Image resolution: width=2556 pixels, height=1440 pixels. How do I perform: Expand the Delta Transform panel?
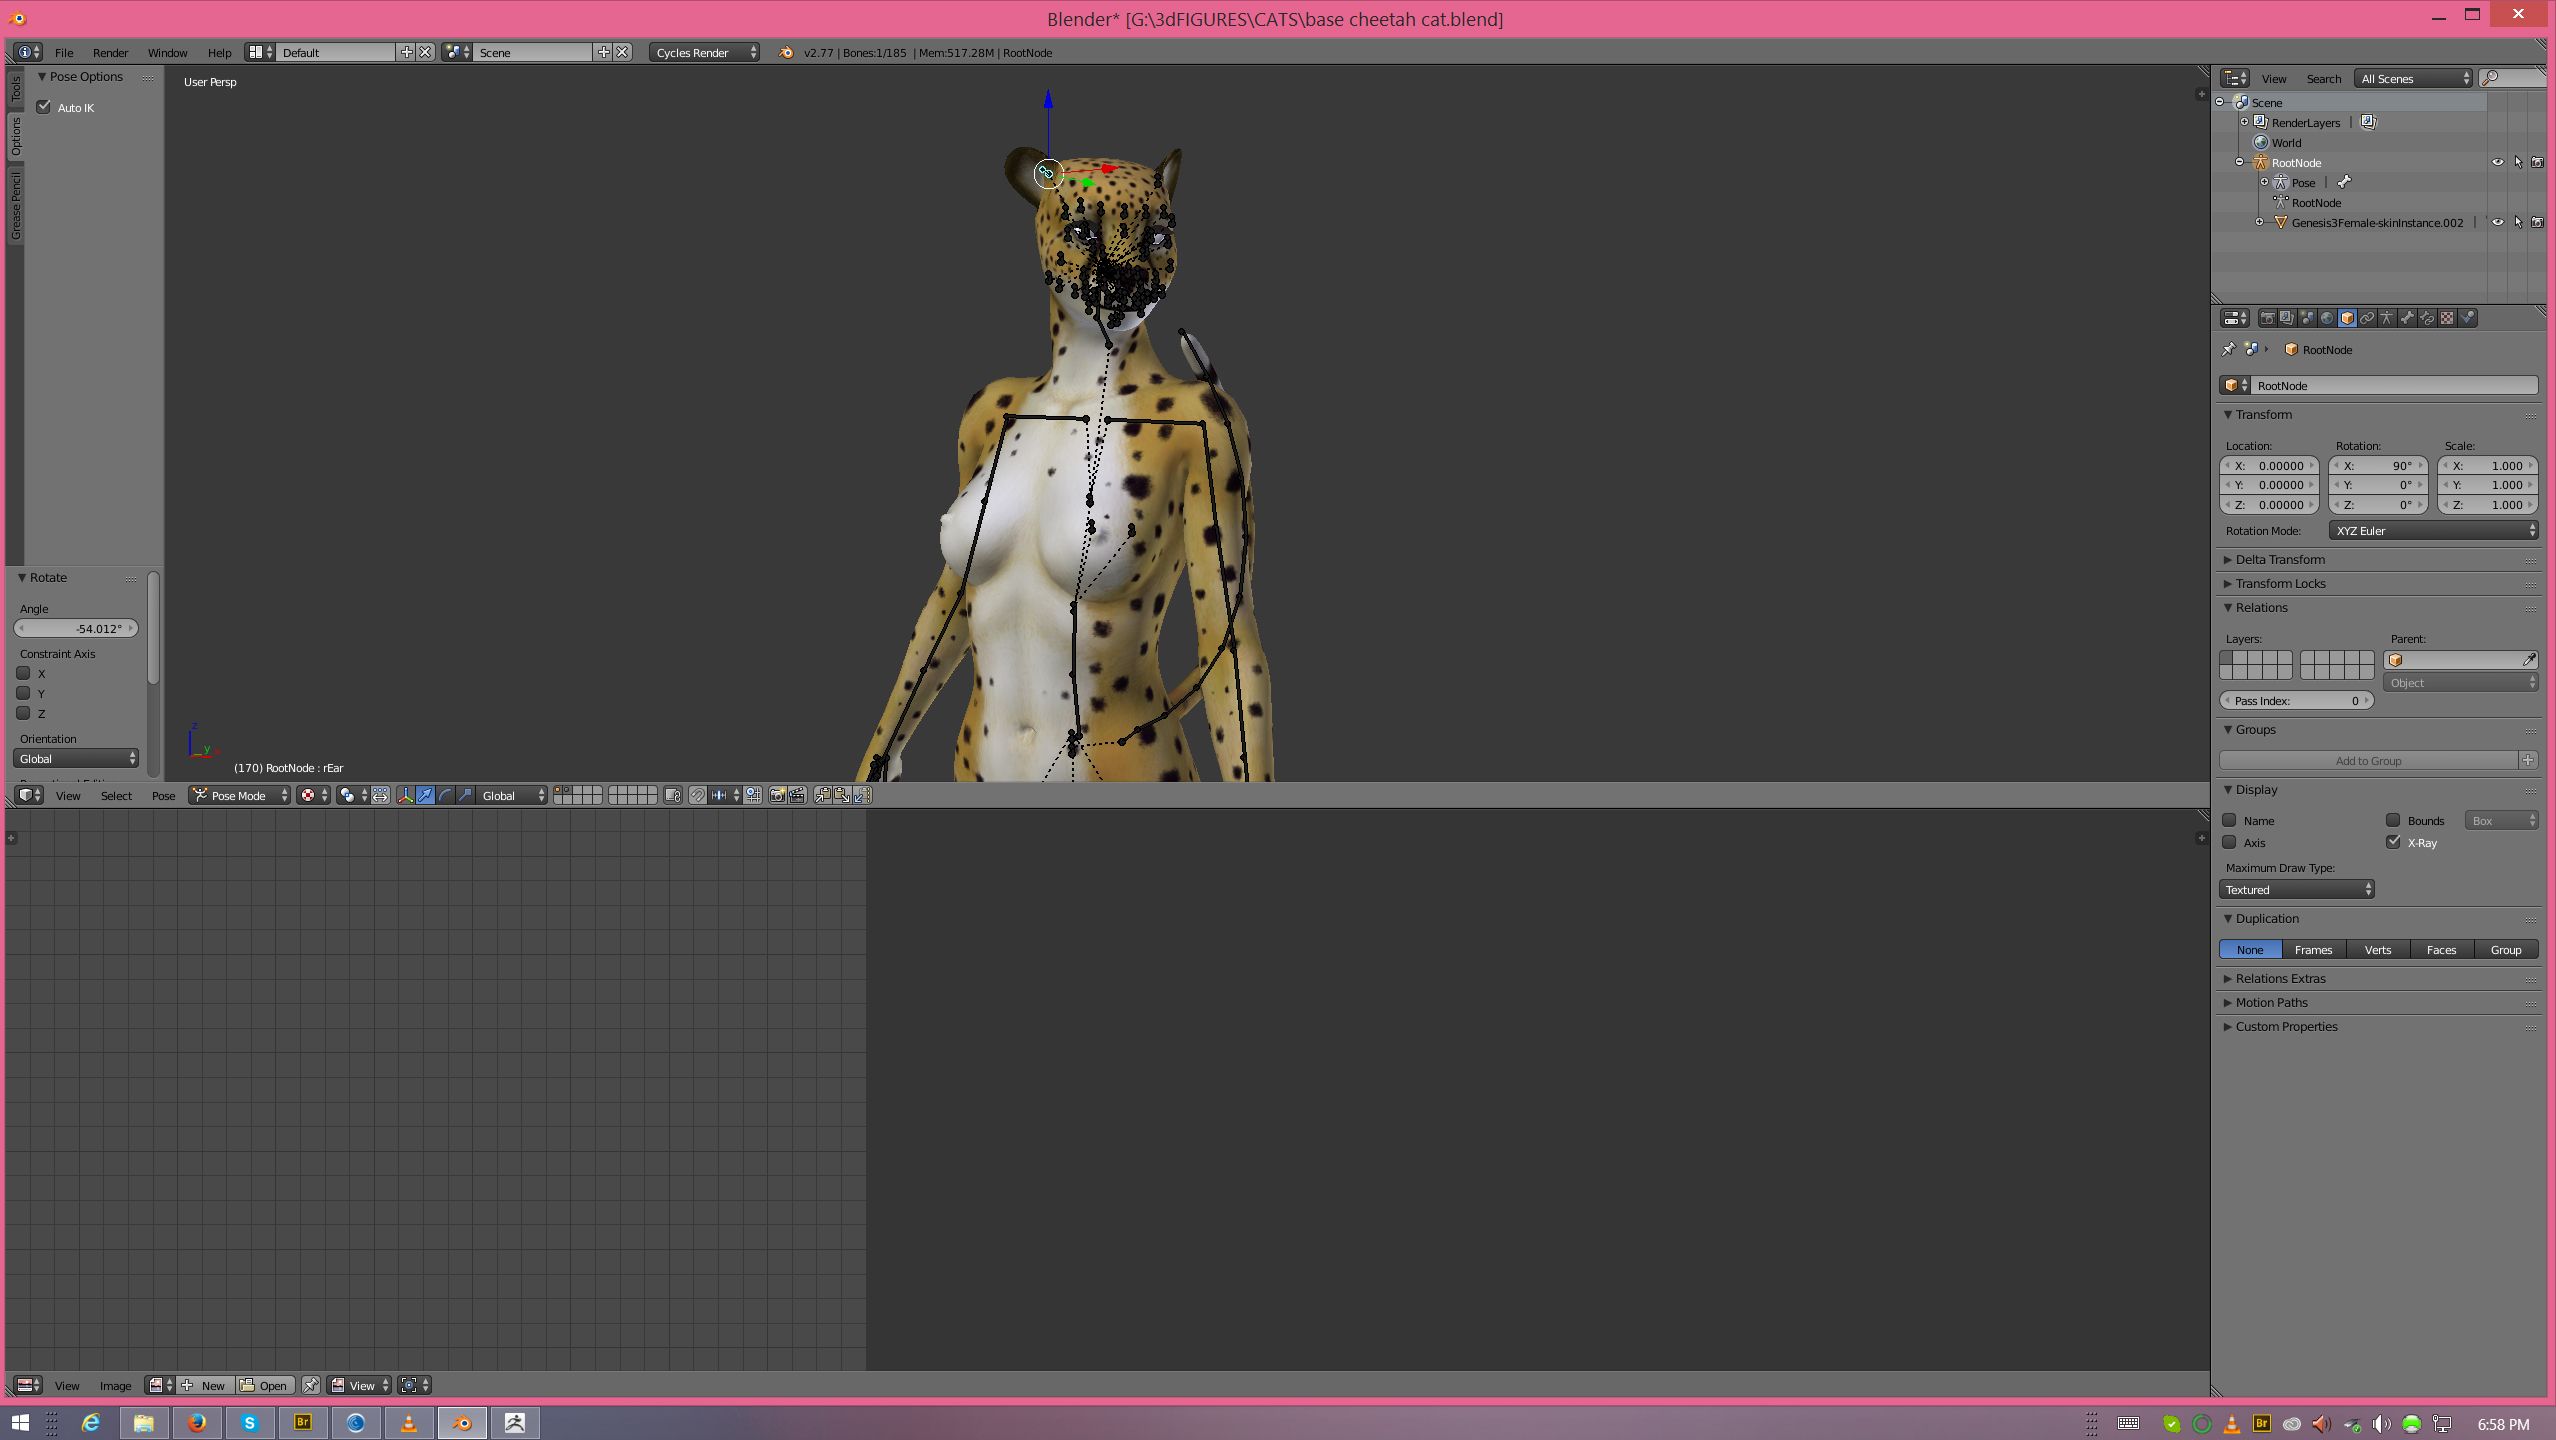2280,559
